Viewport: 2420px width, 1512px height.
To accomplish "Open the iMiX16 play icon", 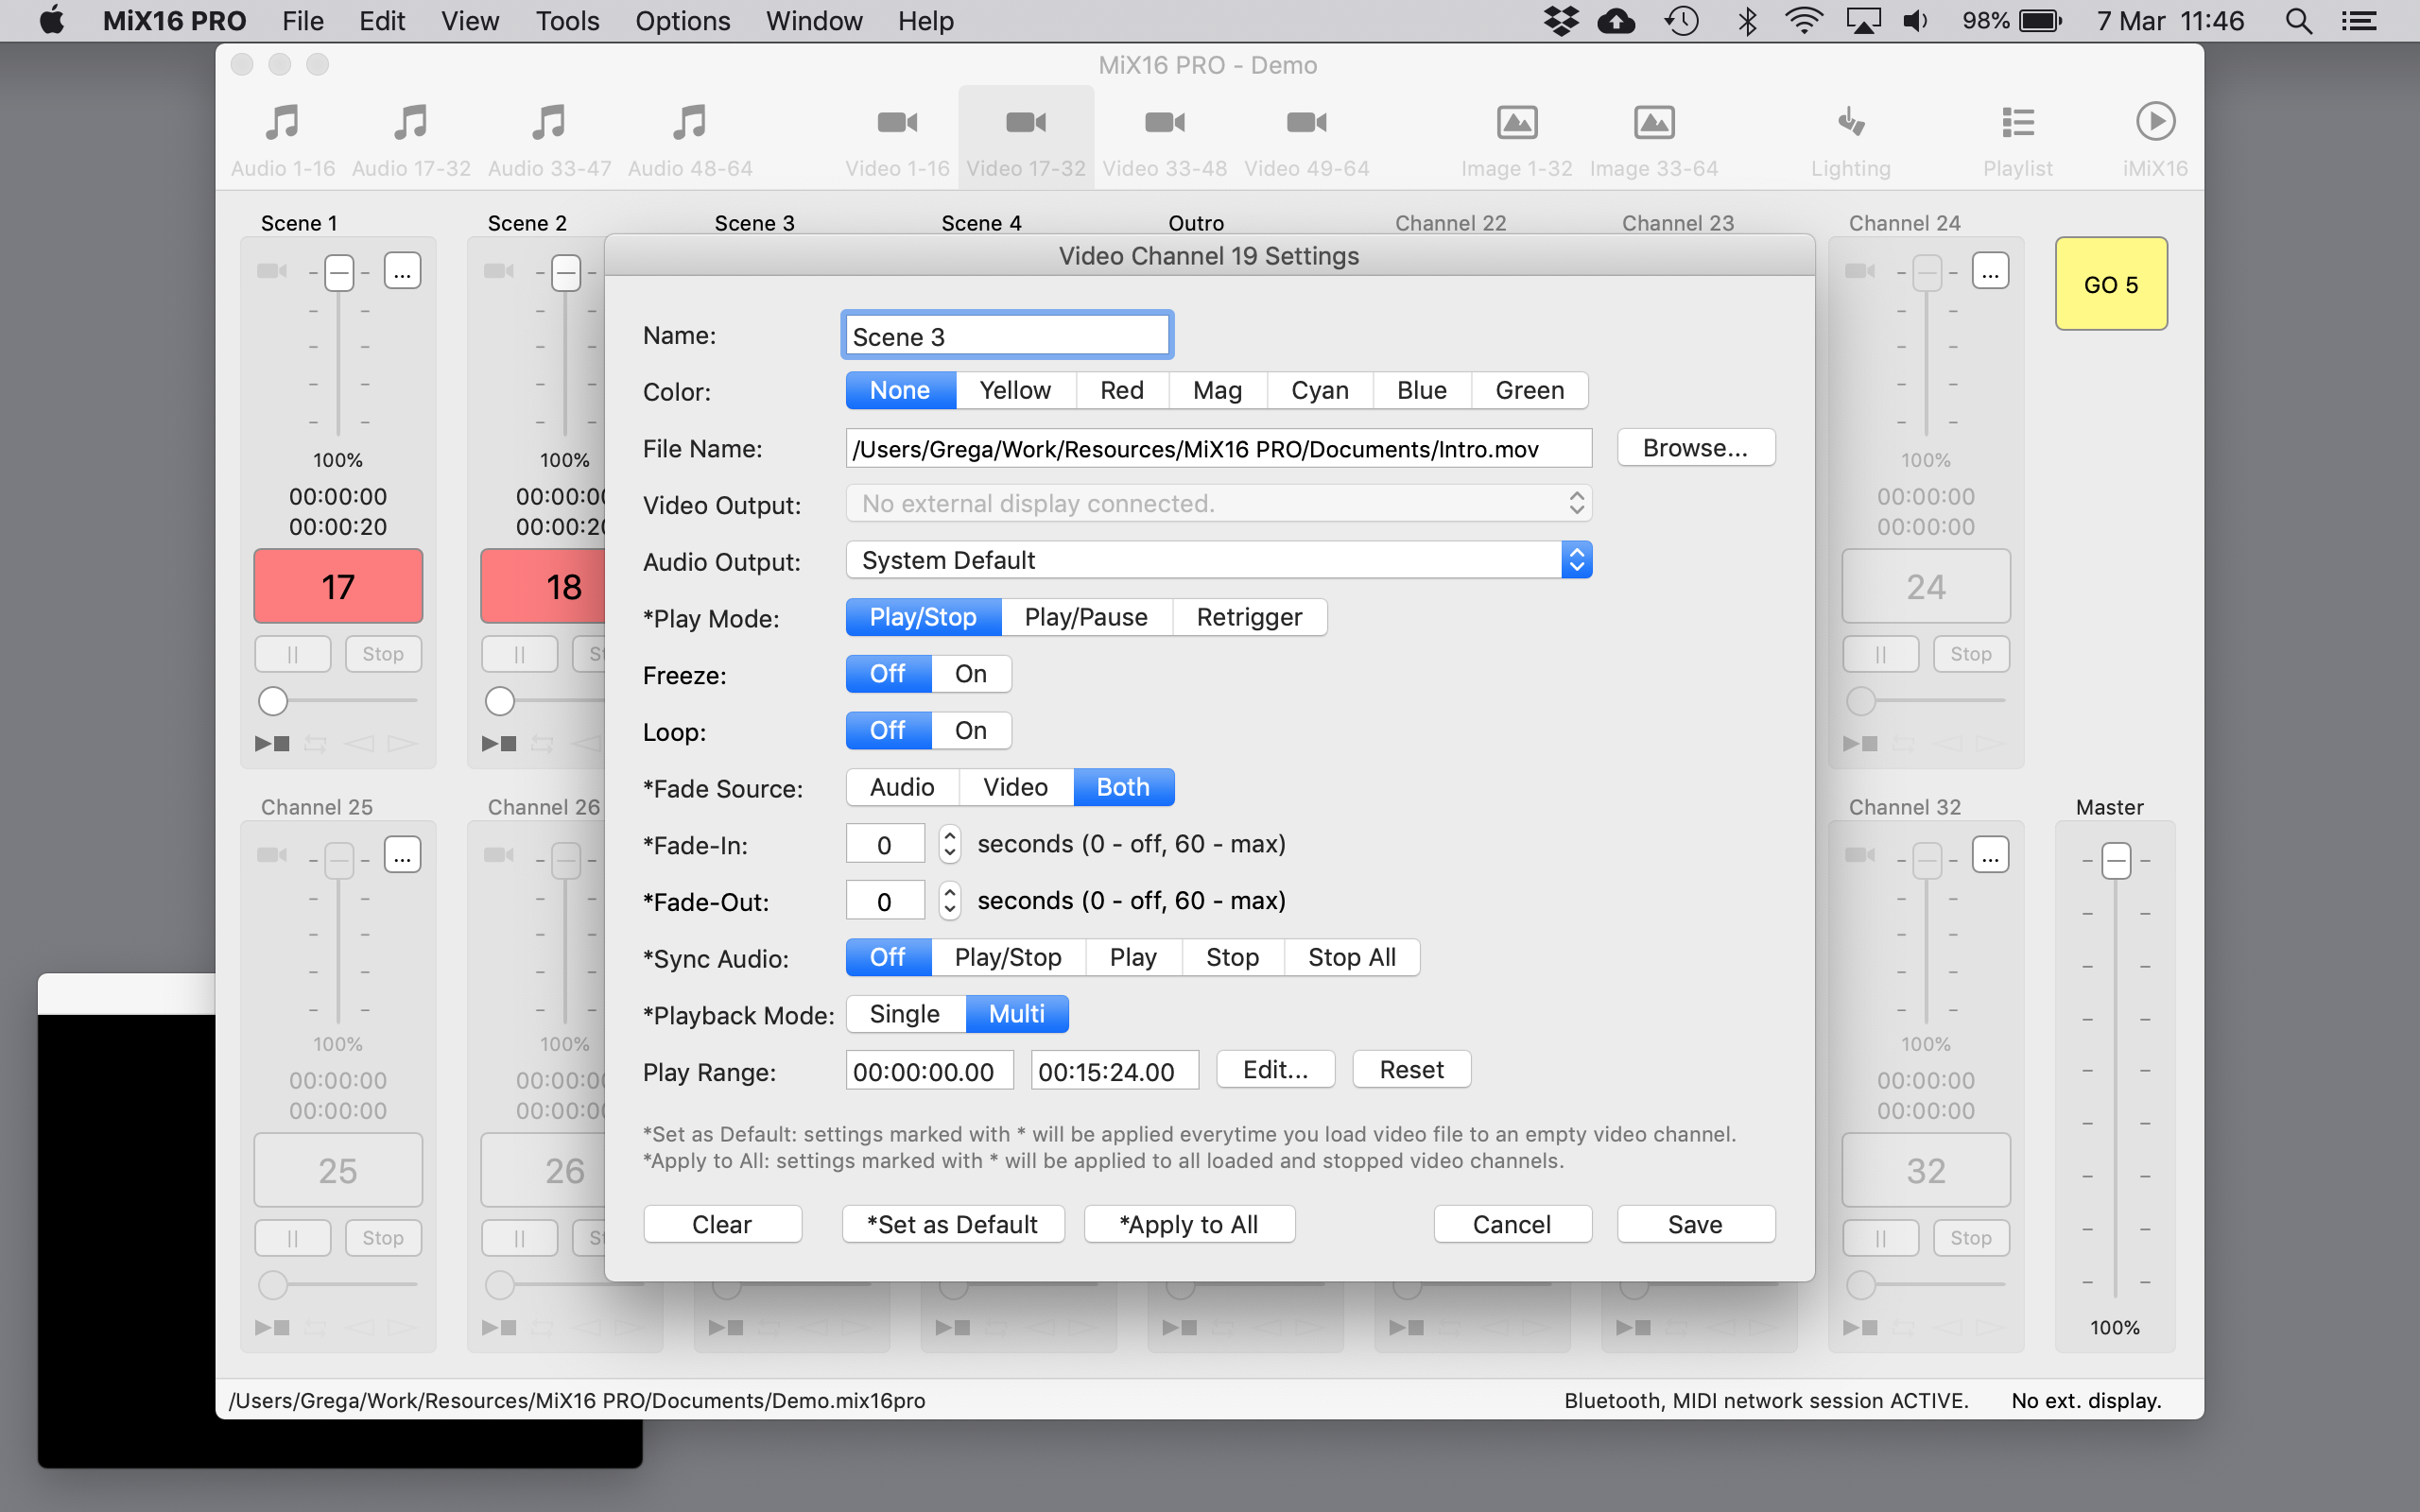I will pos(2154,123).
